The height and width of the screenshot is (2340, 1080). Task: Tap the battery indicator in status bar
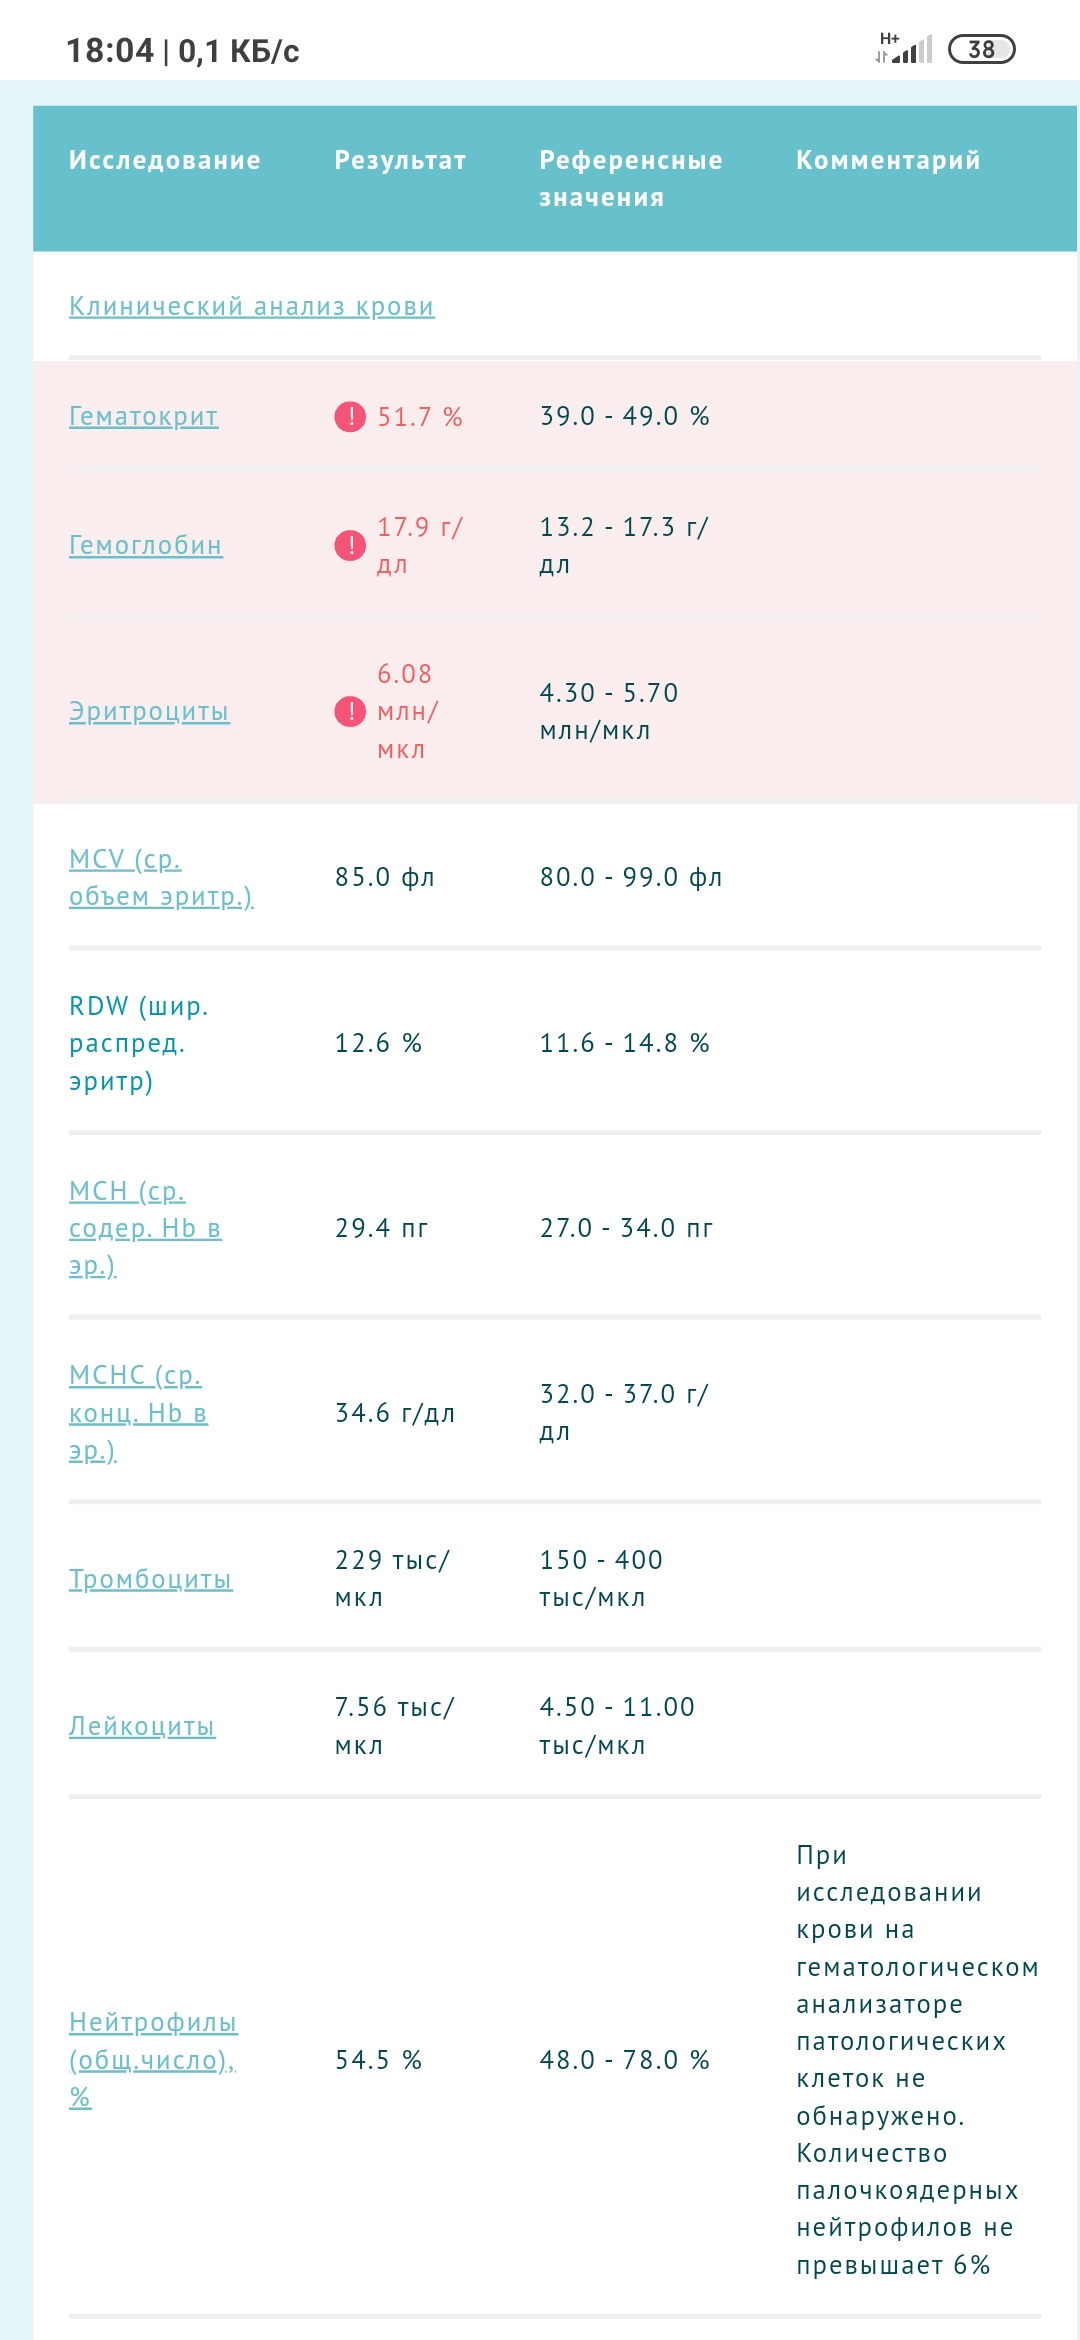pos(981,49)
